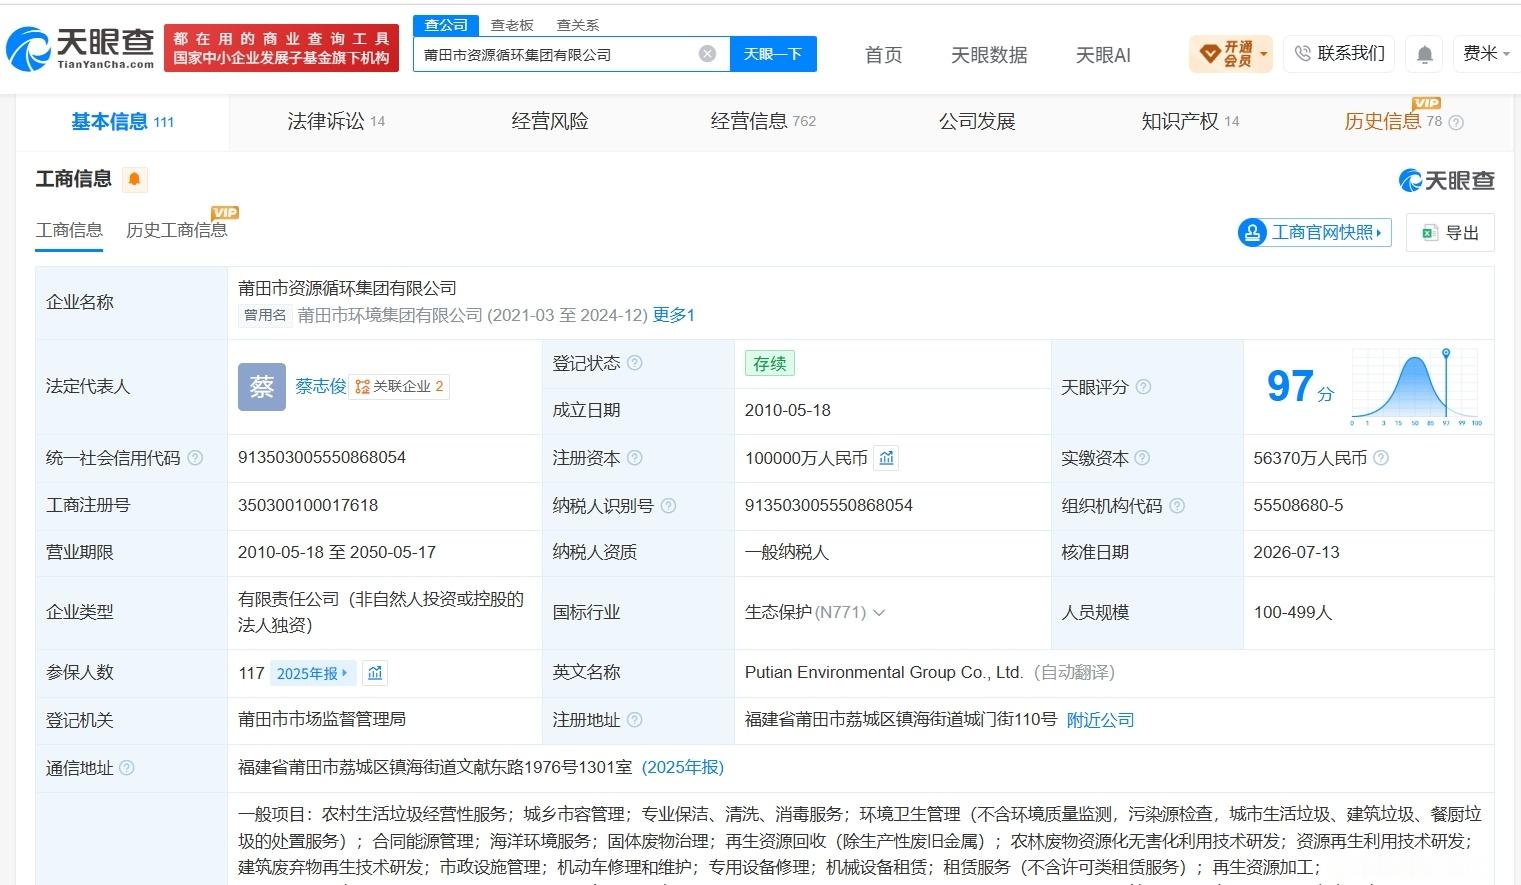Image resolution: width=1521 pixels, height=885 pixels.
Task: Select the English name Putian Environmental Group
Action: tap(884, 672)
